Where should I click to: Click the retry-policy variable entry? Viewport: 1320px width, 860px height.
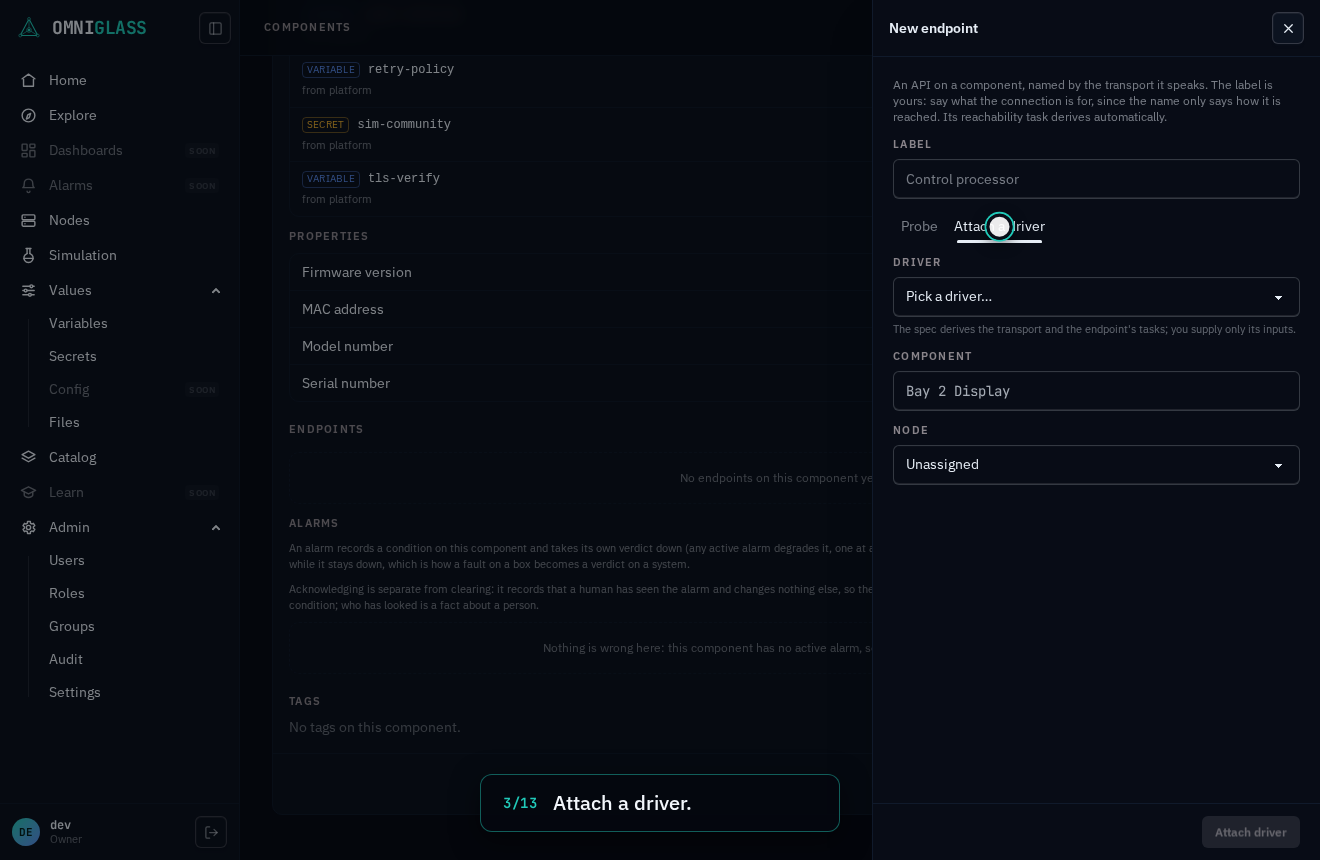[581, 79]
